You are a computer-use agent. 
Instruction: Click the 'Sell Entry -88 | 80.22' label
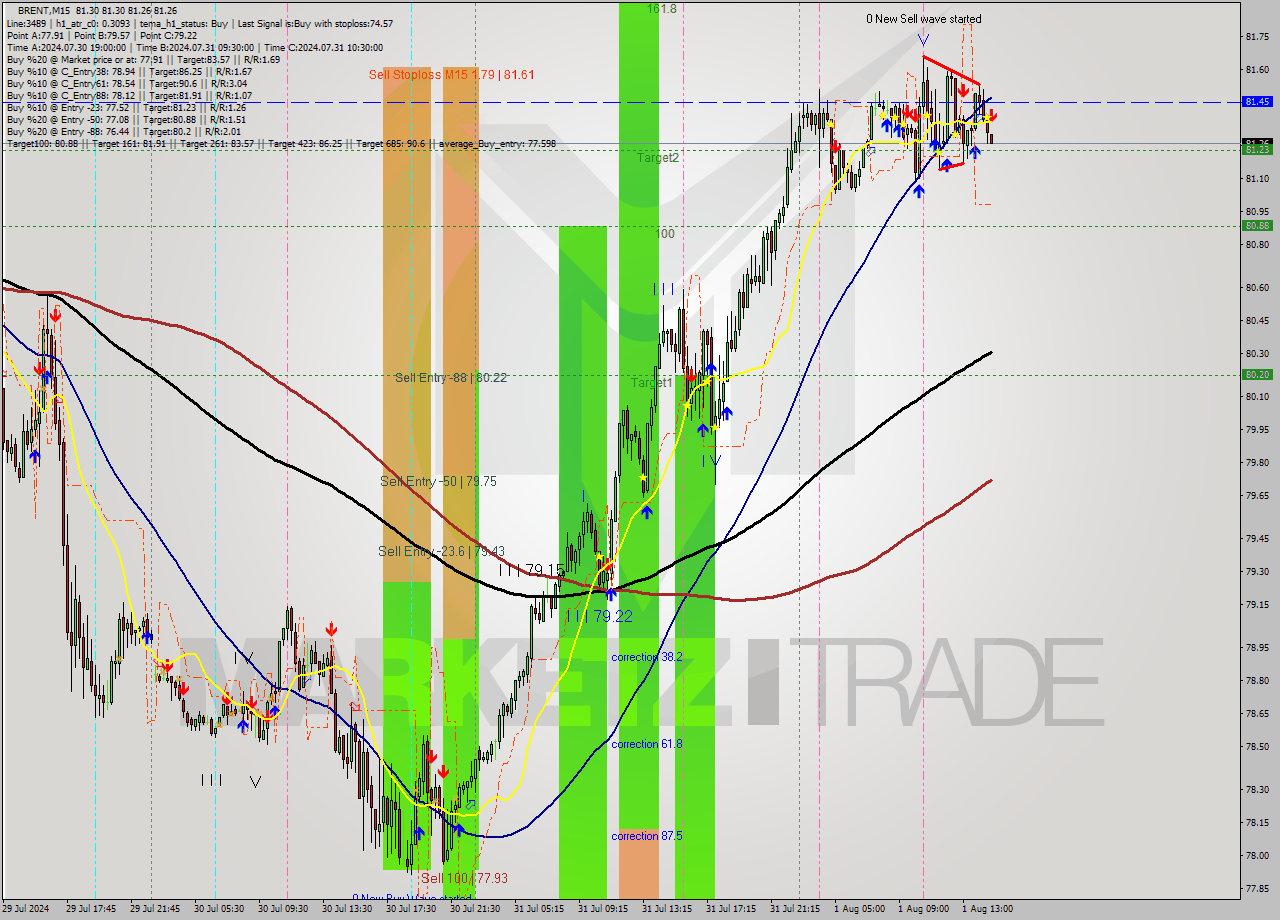(x=451, y=378)
